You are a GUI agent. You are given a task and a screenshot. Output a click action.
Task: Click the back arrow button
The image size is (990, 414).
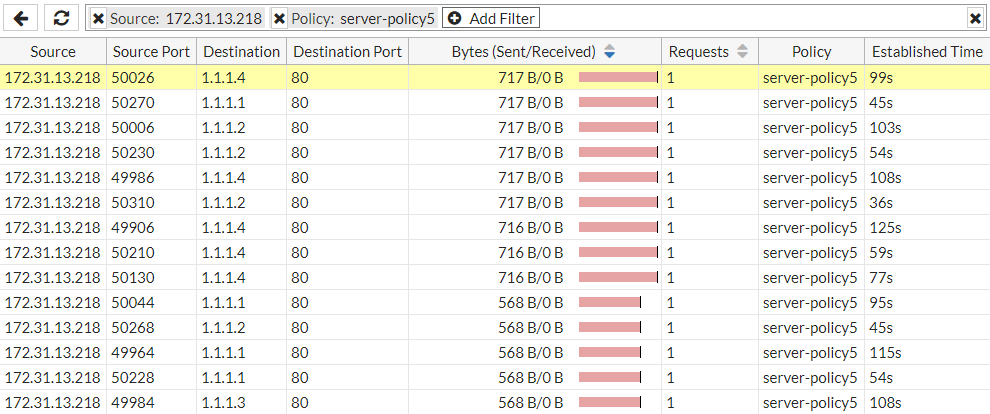[x=21, y=18]
